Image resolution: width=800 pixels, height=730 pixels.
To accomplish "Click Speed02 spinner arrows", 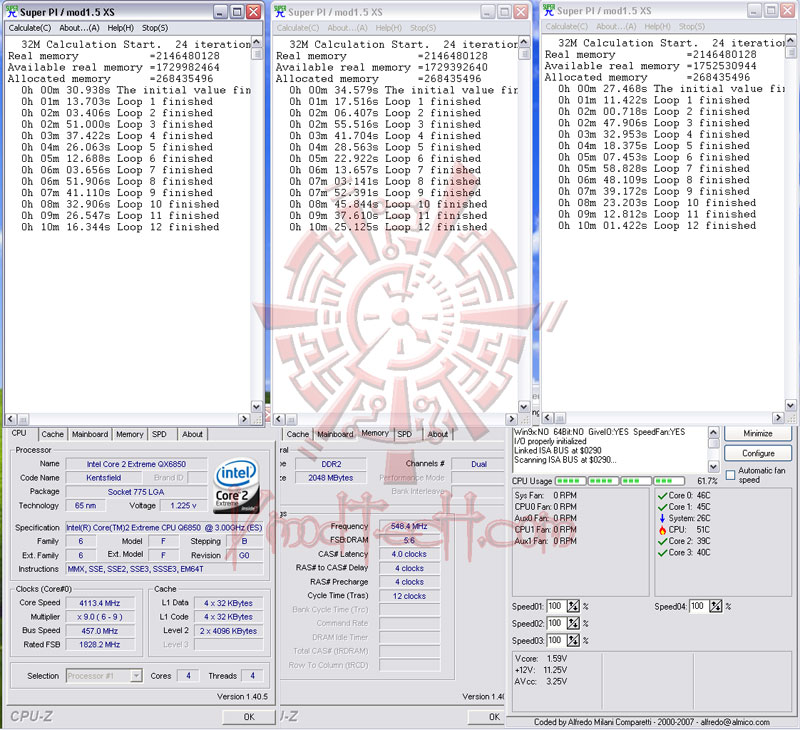I will pyautogui.click(x=573, y=623).
